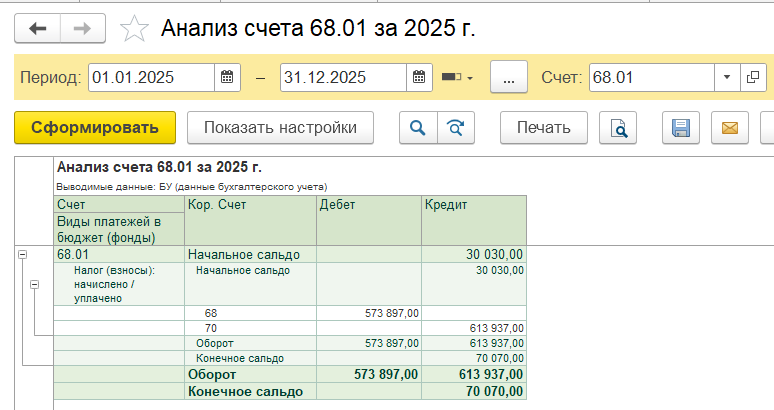The width and height of the screenshot is (774, 410).
Task: Collapse the Налог (взносы) subgroup
Action: point(35,285)
